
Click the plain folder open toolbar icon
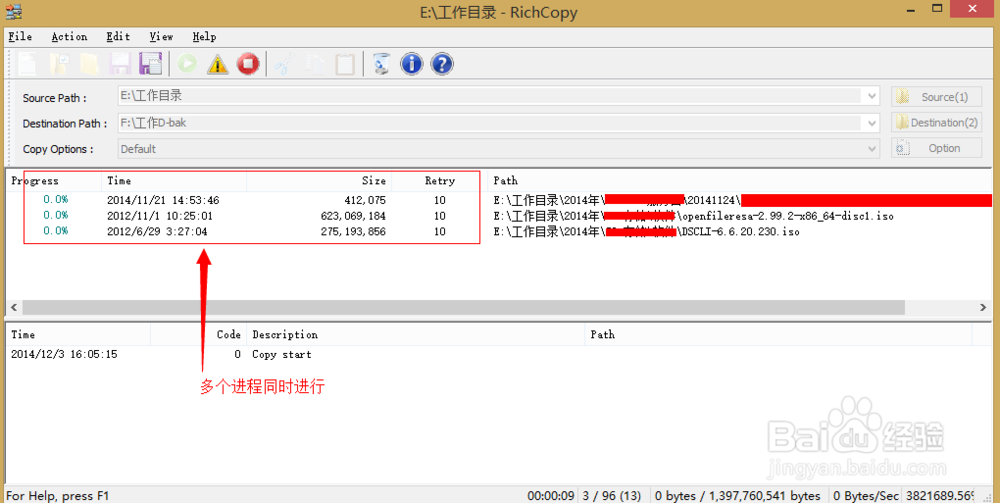(90, 64)
